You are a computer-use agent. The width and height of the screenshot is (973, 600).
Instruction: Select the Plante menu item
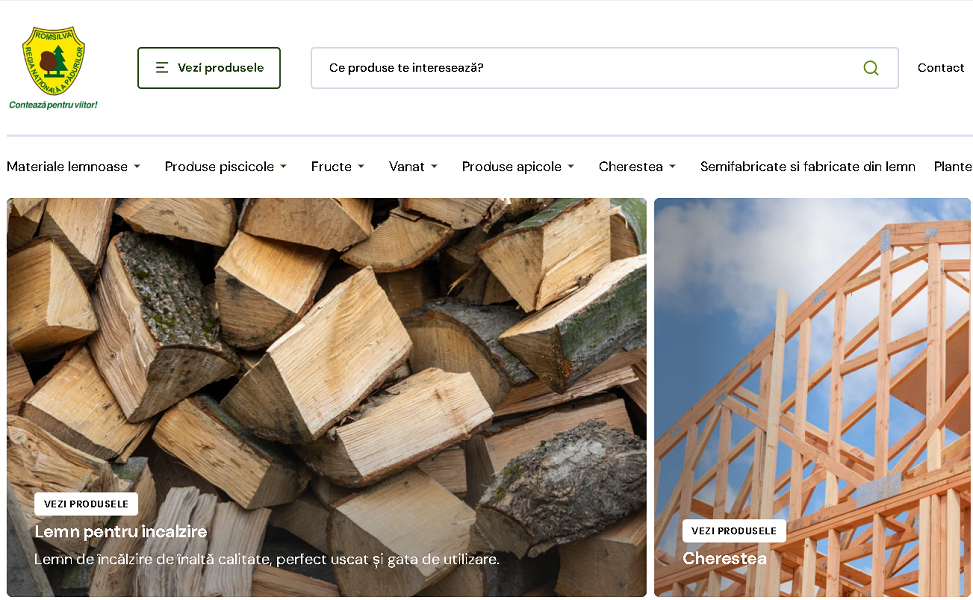[x=953, y=167]
